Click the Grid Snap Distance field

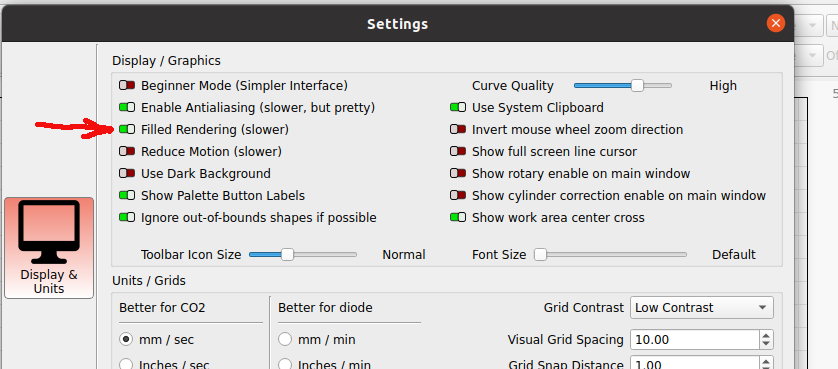click(x=695, y=364)
